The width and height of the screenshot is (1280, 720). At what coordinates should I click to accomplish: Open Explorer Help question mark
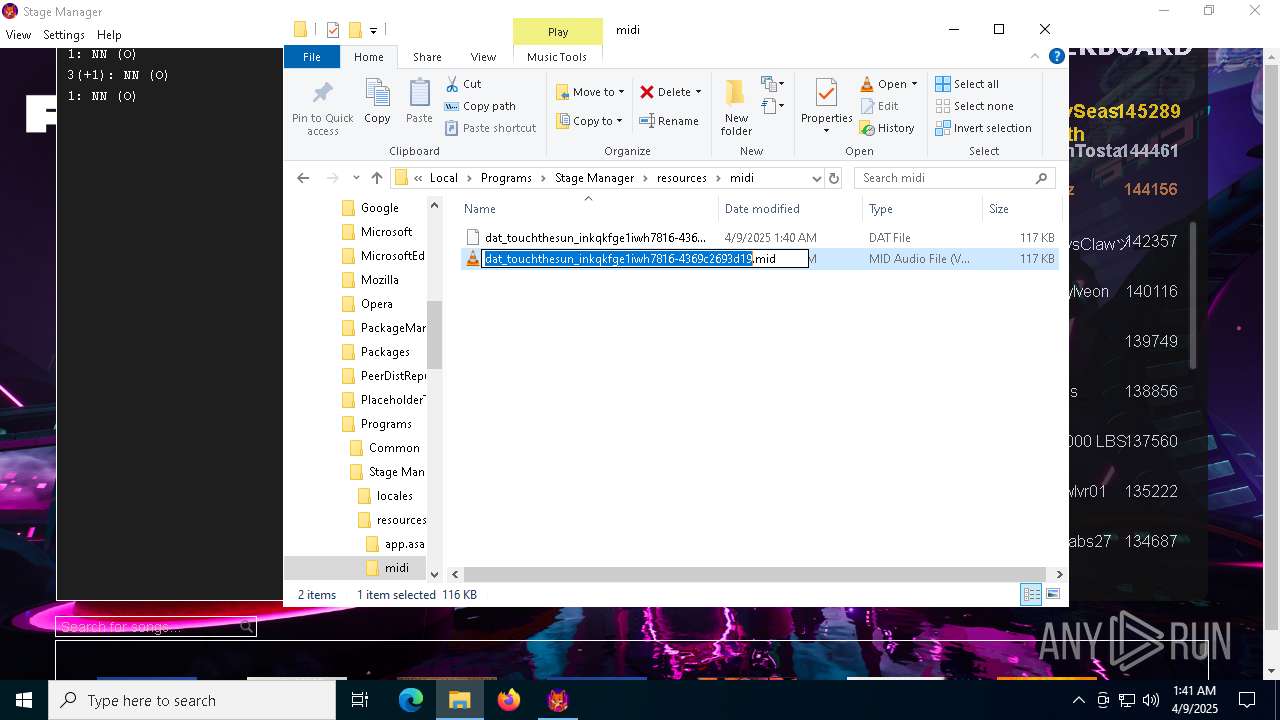click(1056, 57)
